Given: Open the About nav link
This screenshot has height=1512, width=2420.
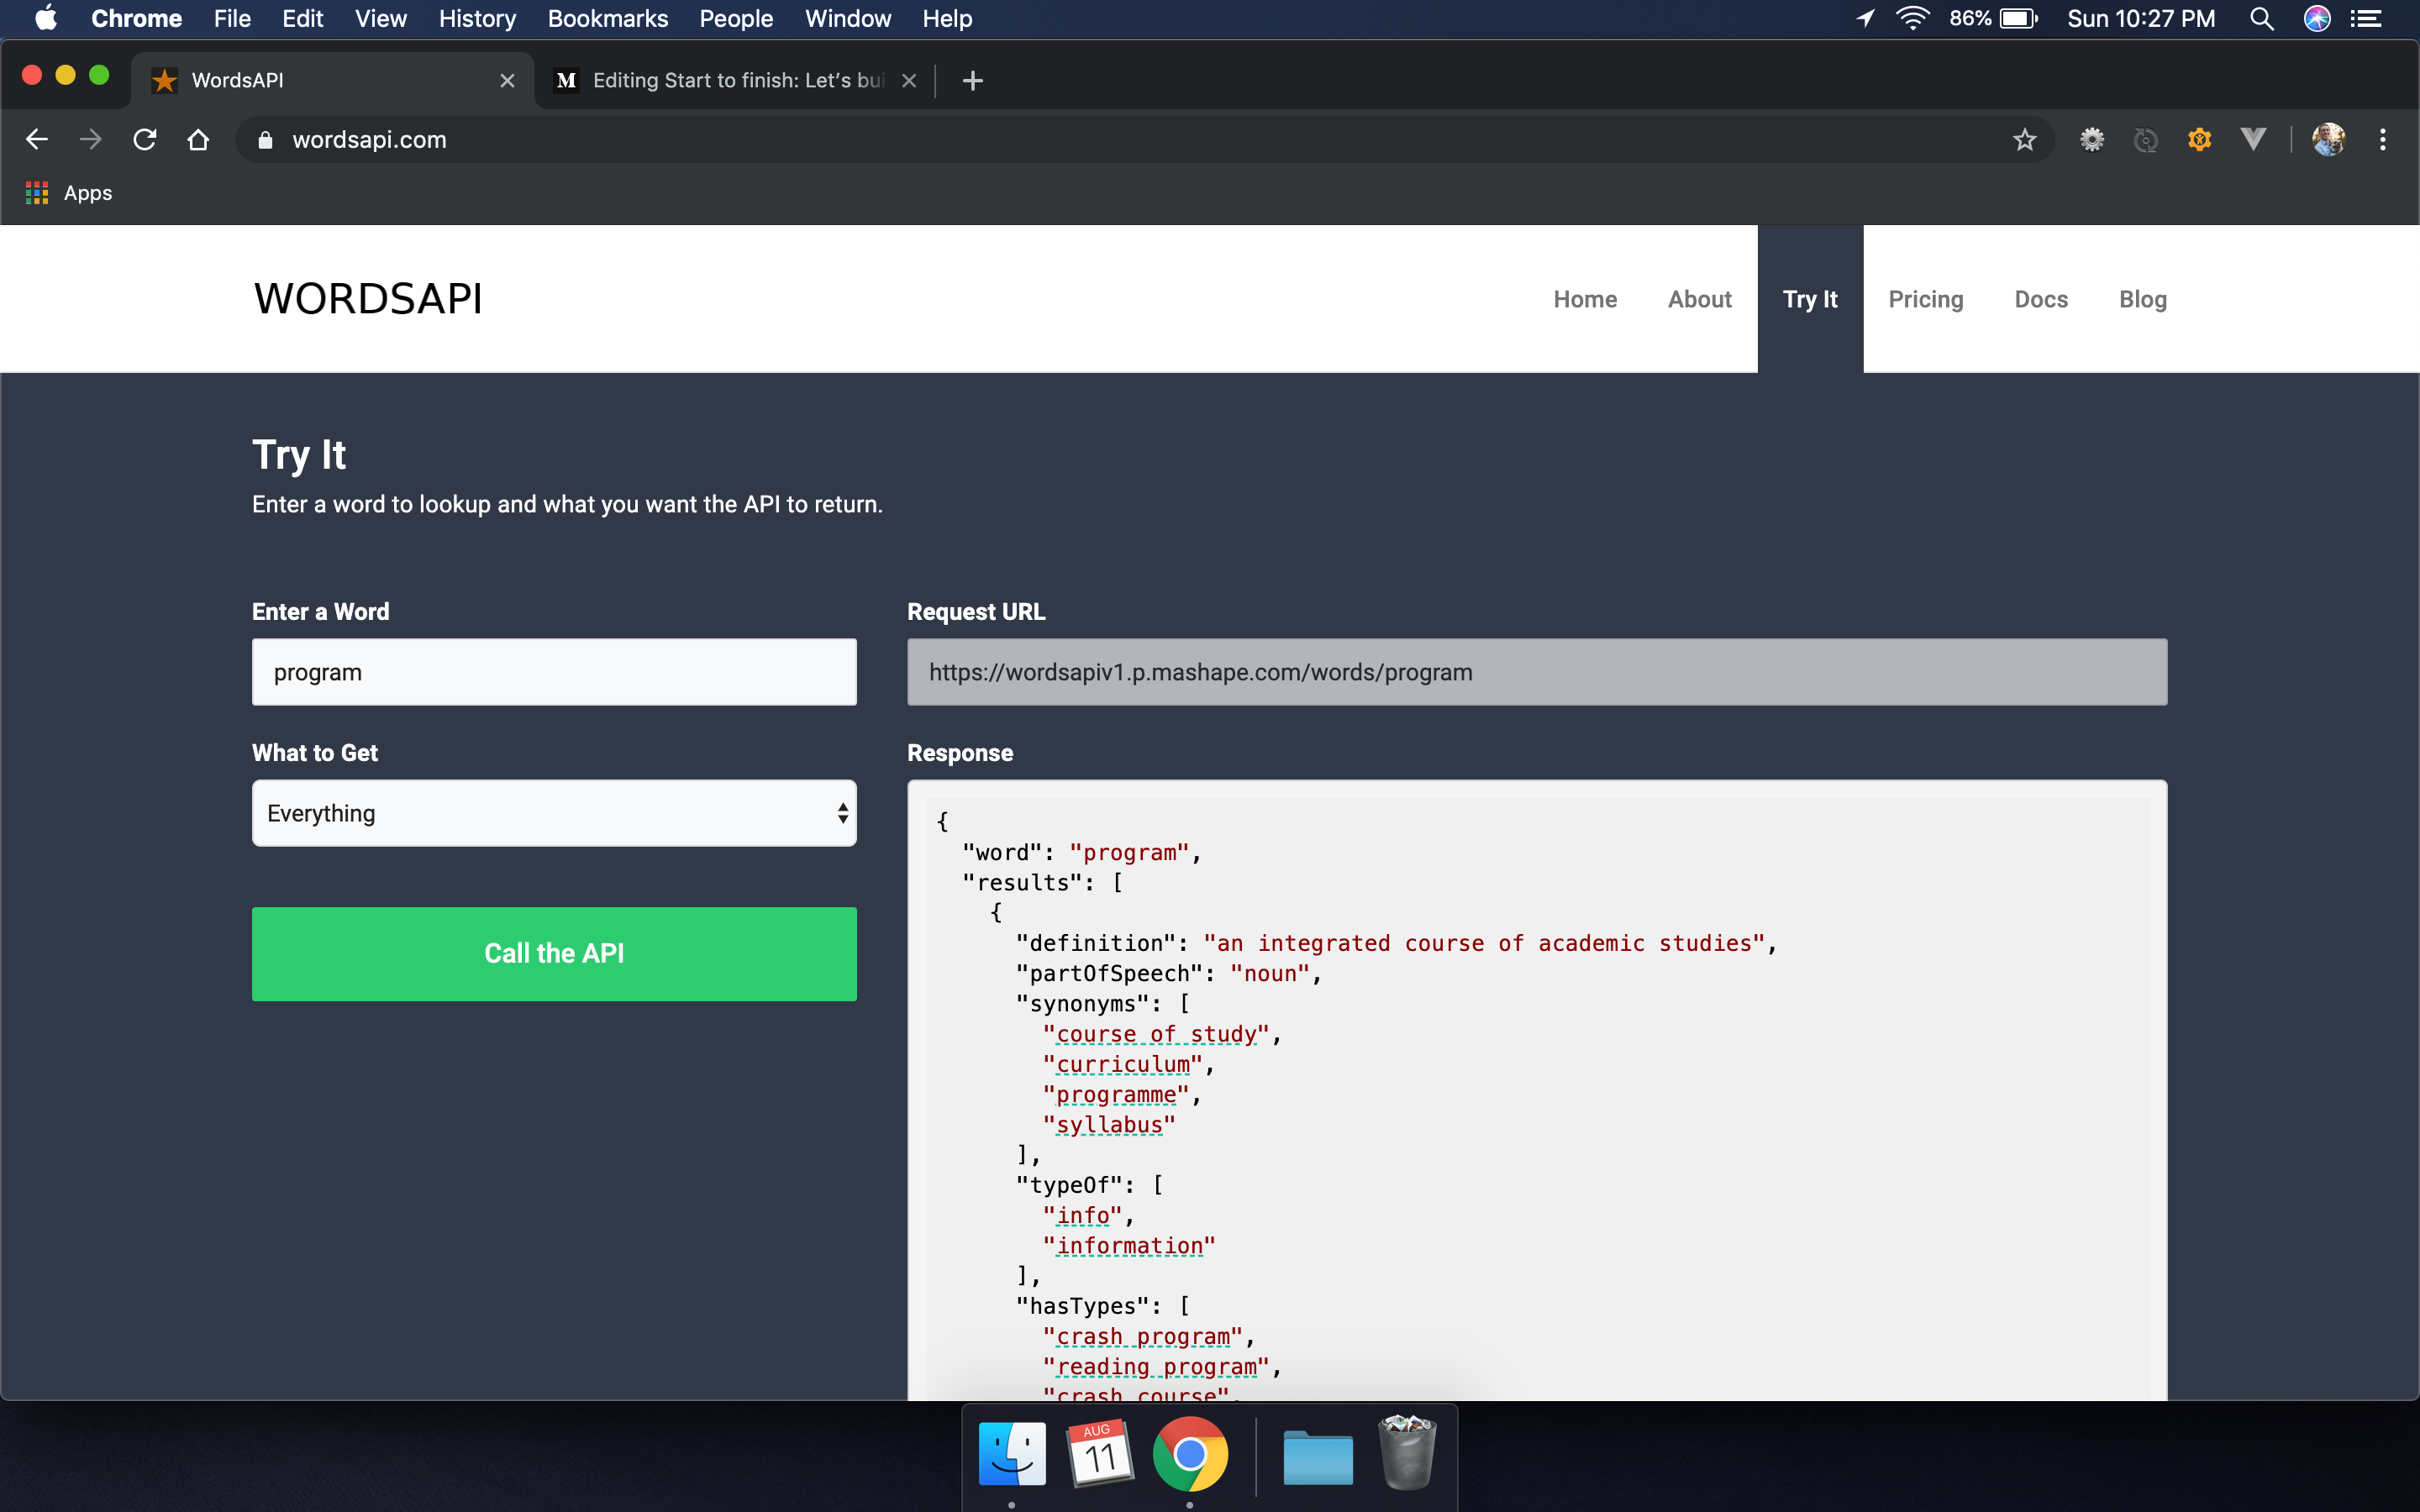Looking at the screenshot, I should (x=1699, y=299).
